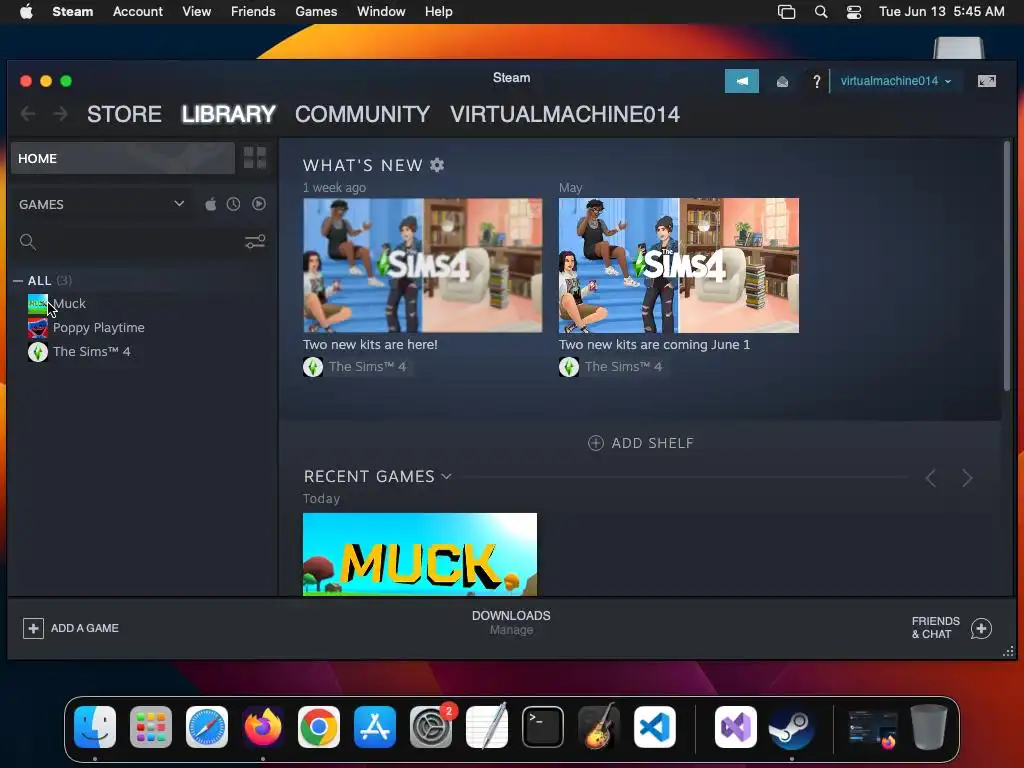Open GarageBand in the dock
Viewport: 1024px width, 768px height.
coord(599,727)
